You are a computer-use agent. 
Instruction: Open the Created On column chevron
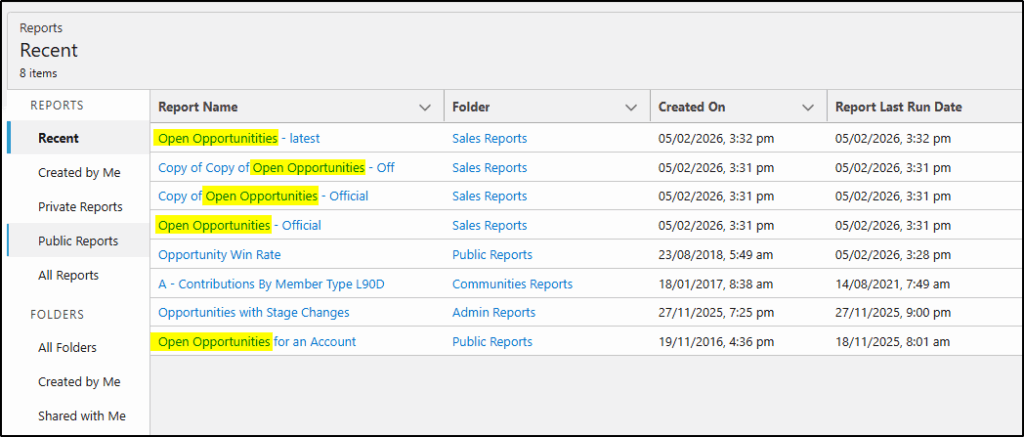[x=808, y=107]
